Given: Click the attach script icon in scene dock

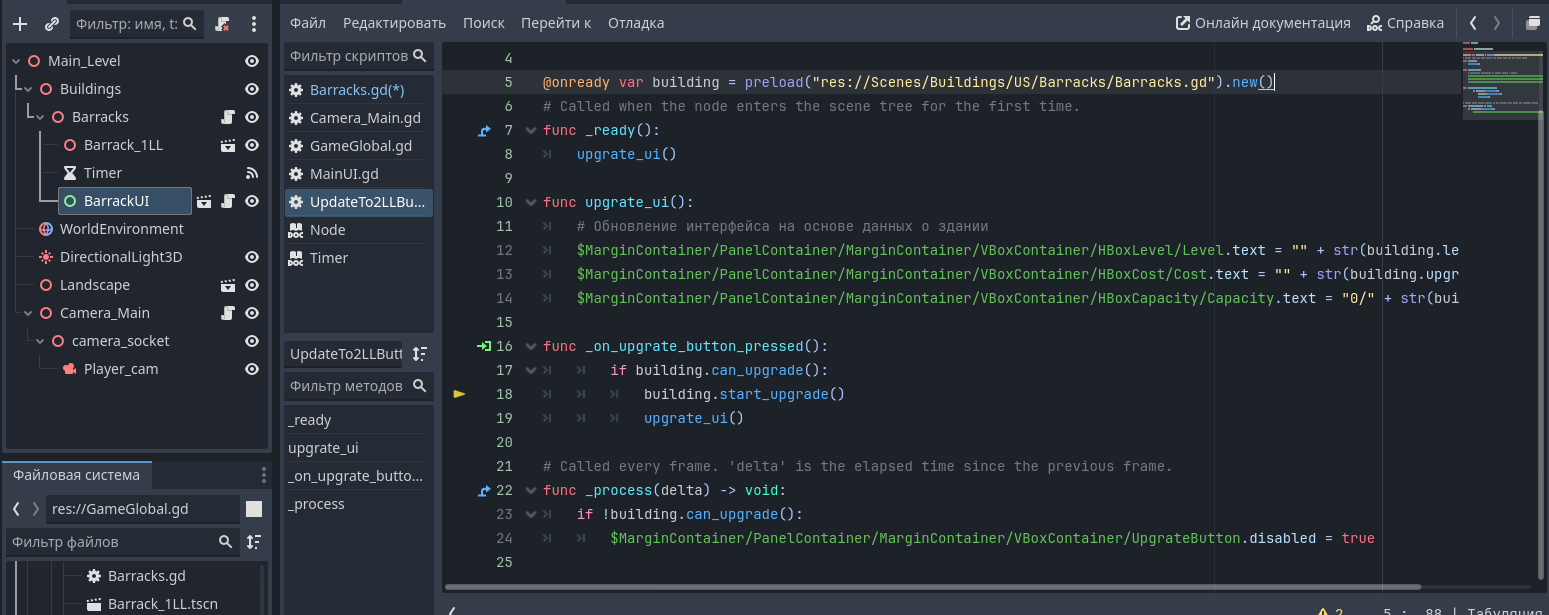Looking at the screenshot, I should [x=223, y=23].
